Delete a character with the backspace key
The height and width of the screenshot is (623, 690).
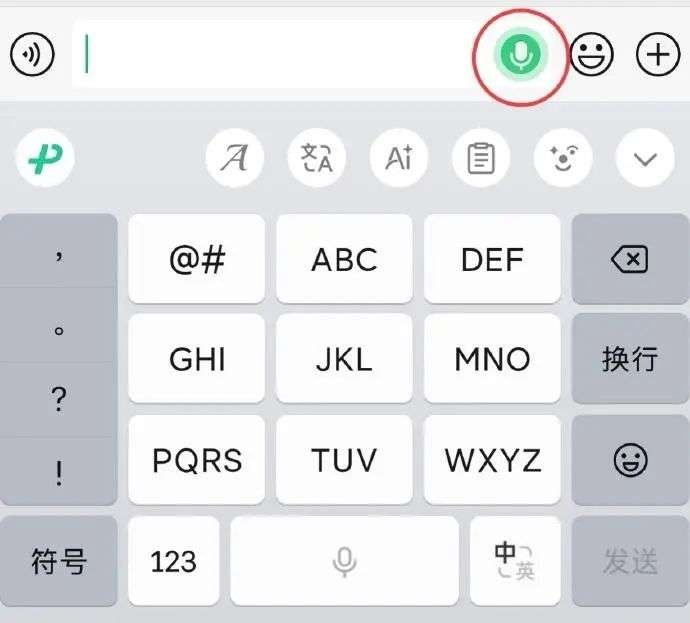pyautogui.click(x=630, y=259)
